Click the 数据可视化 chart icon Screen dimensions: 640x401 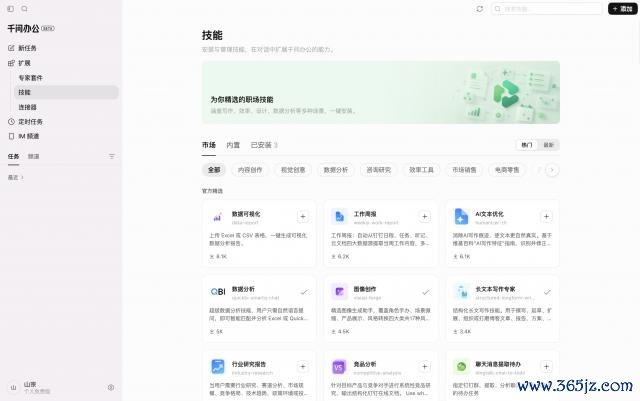218,217
